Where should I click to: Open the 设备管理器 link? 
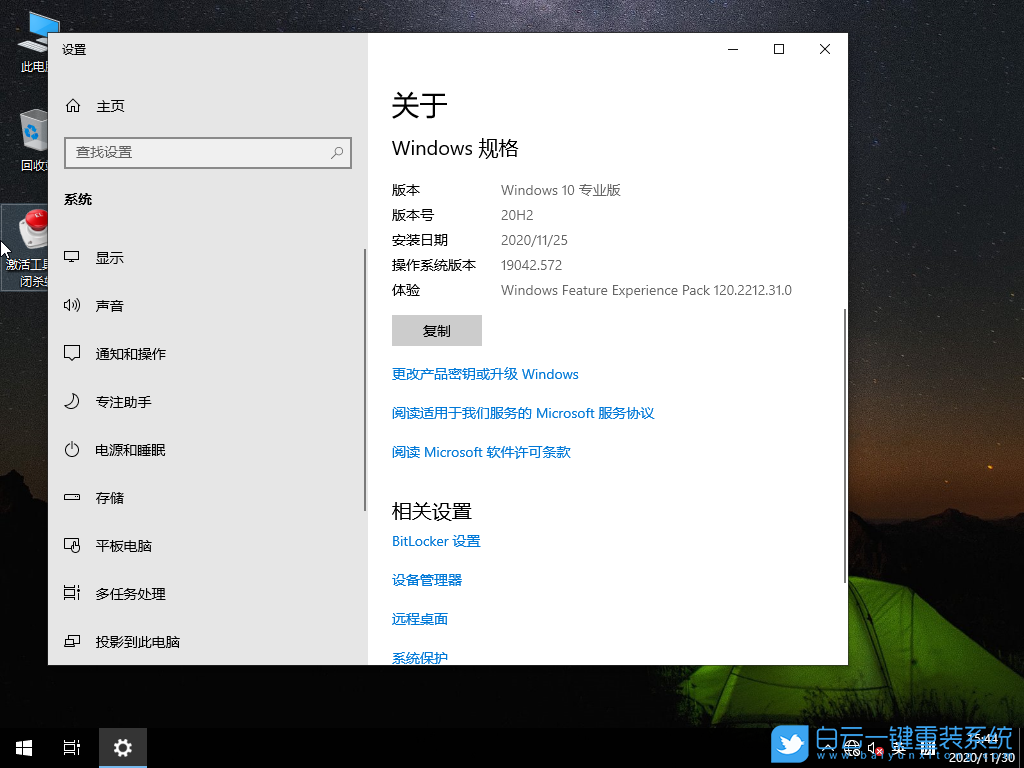tap(427, 579)
